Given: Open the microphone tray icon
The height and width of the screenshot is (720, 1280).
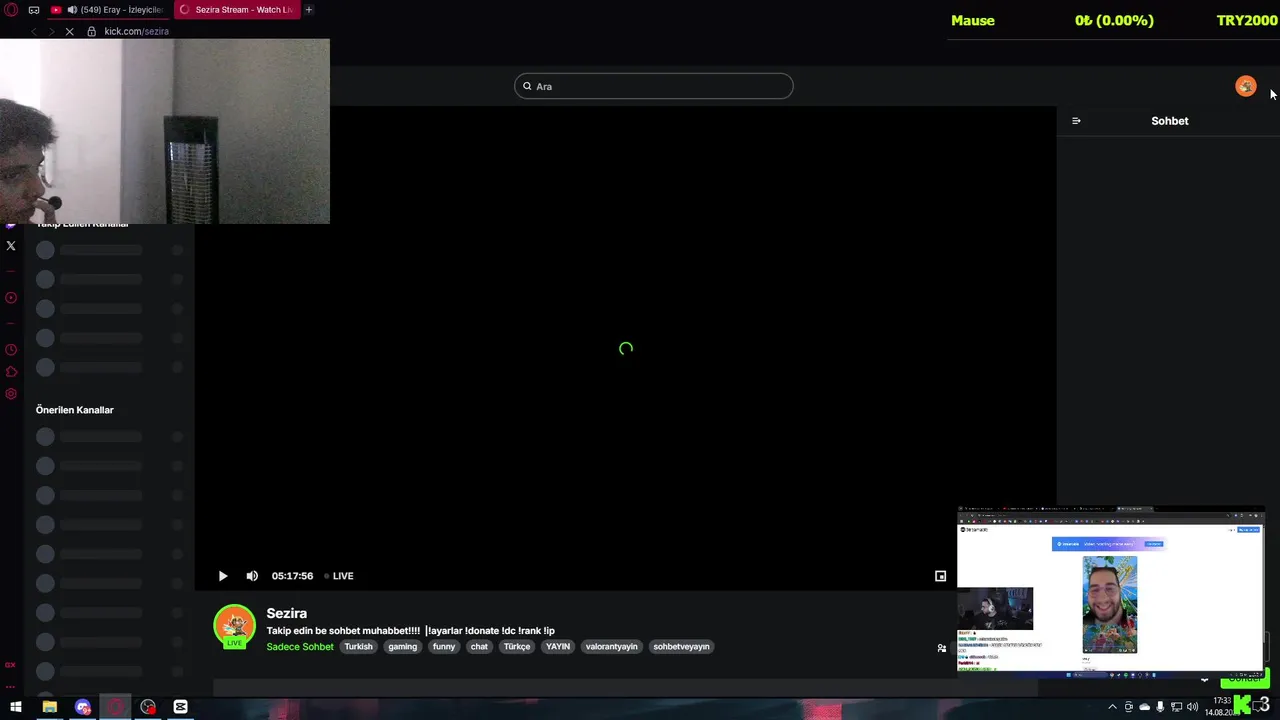Looking at the screenshot, I should 1160,707.
